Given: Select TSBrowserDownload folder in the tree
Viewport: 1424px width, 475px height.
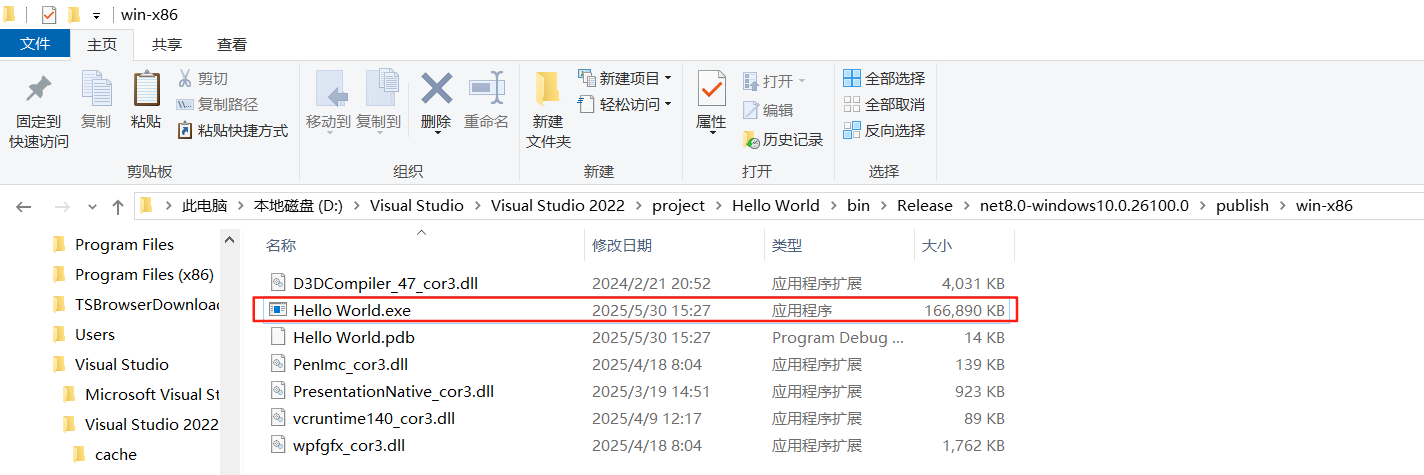Looking at the screenshot, I should pos(147,304).
